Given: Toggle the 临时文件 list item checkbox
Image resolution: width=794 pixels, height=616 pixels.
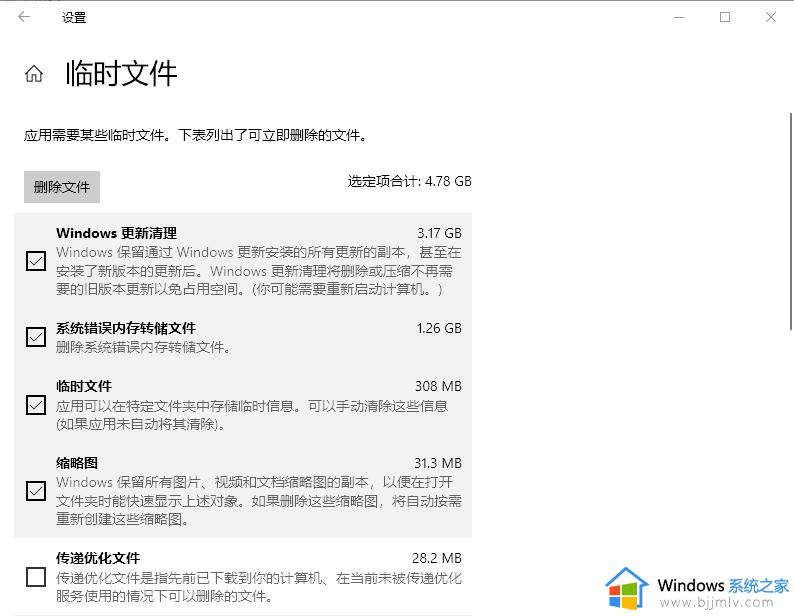Looking at the screenshot, I should pyautogui.click(x=36, y=405).
